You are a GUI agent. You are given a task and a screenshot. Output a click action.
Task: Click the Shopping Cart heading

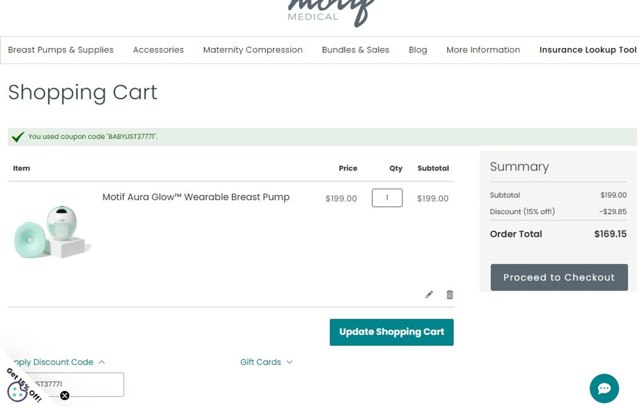[x=82, y=93]
